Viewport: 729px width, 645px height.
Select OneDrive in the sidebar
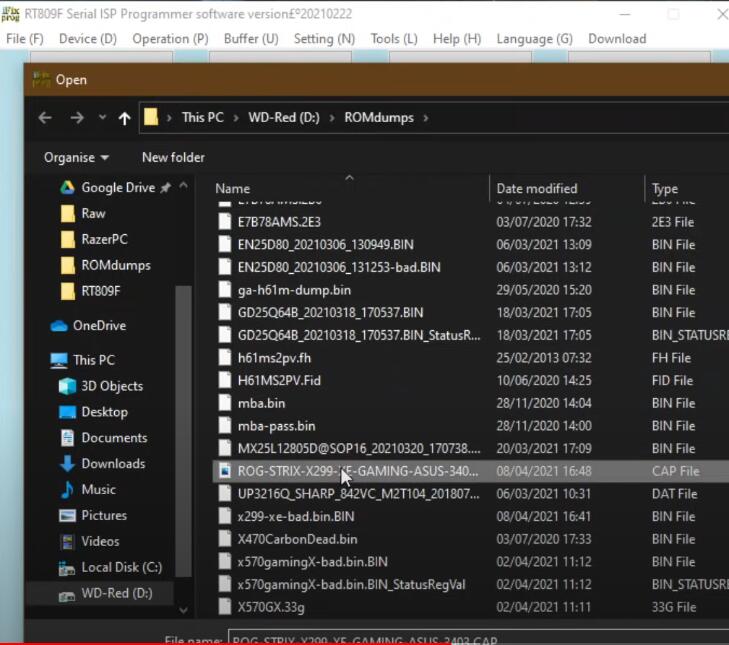[x=88, y=326]
